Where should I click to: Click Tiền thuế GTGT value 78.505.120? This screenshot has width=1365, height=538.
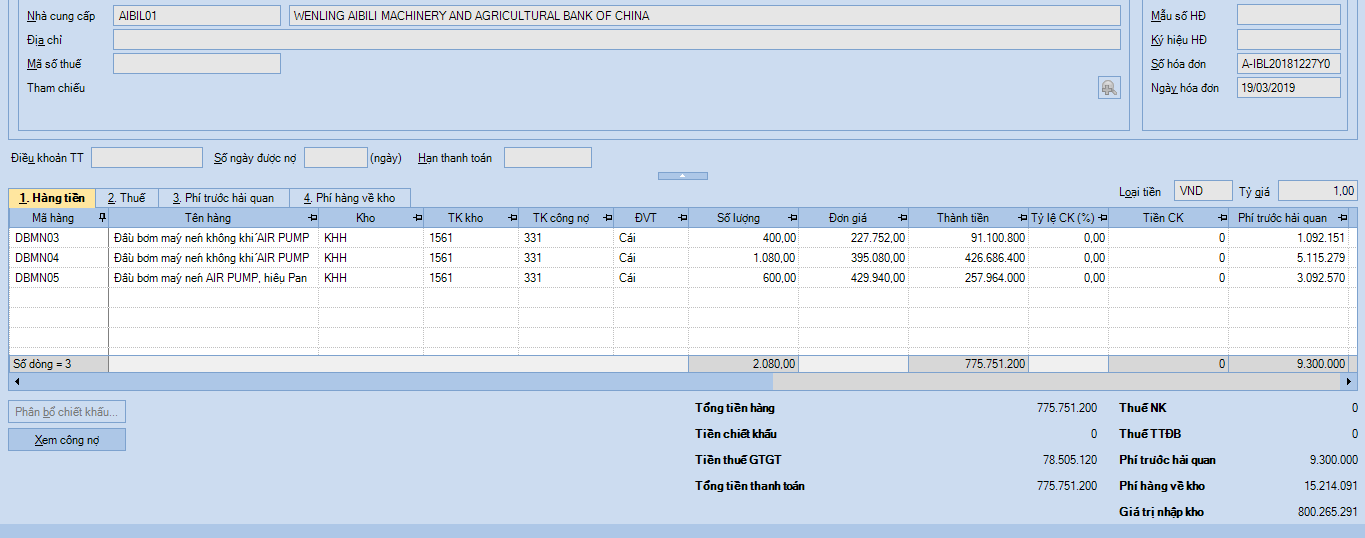pyautogui.click(x=1070, y=460)
